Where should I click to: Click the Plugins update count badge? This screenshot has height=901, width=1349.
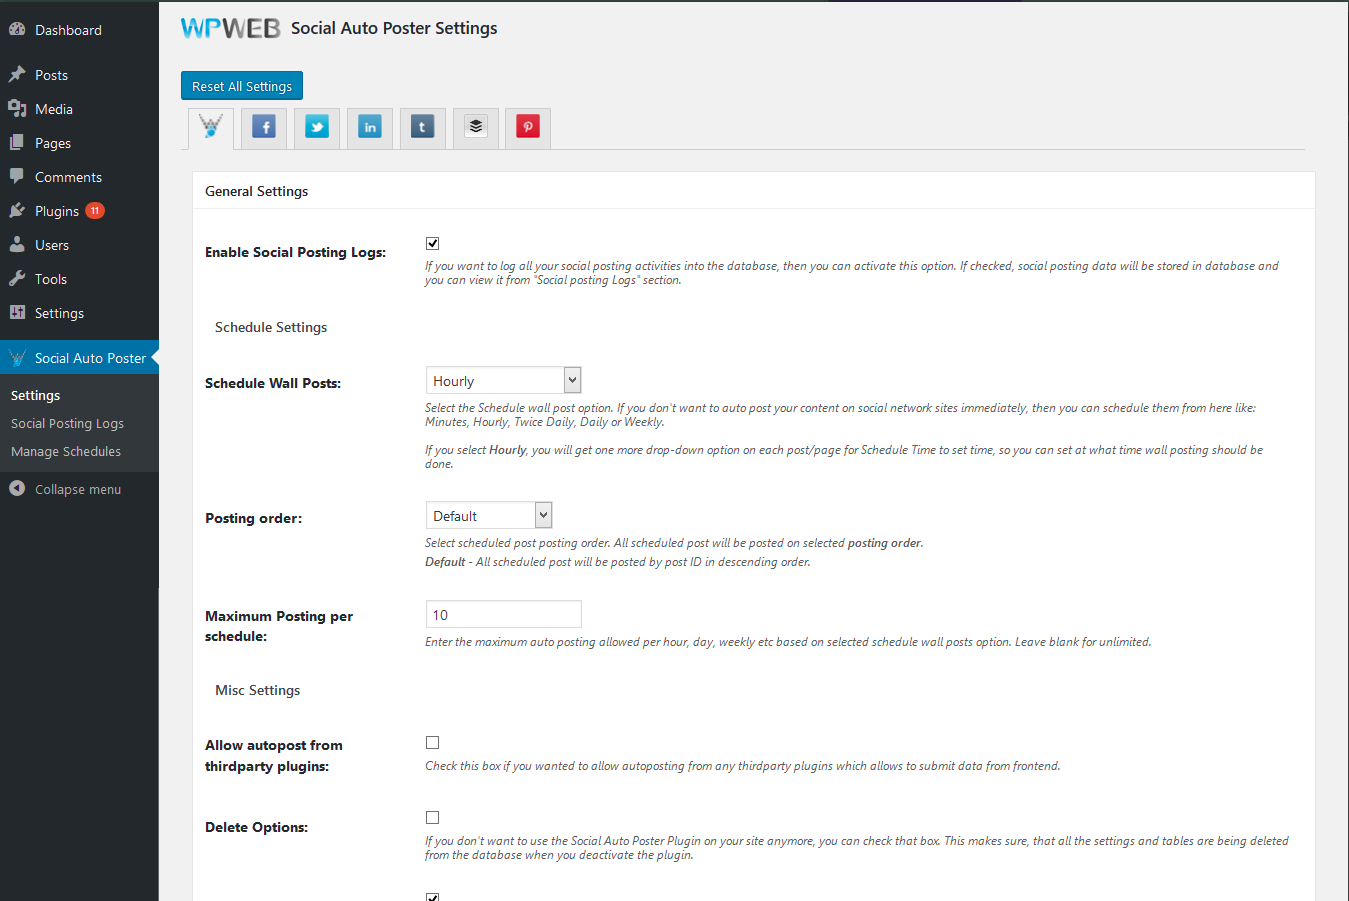pos(95,210)
